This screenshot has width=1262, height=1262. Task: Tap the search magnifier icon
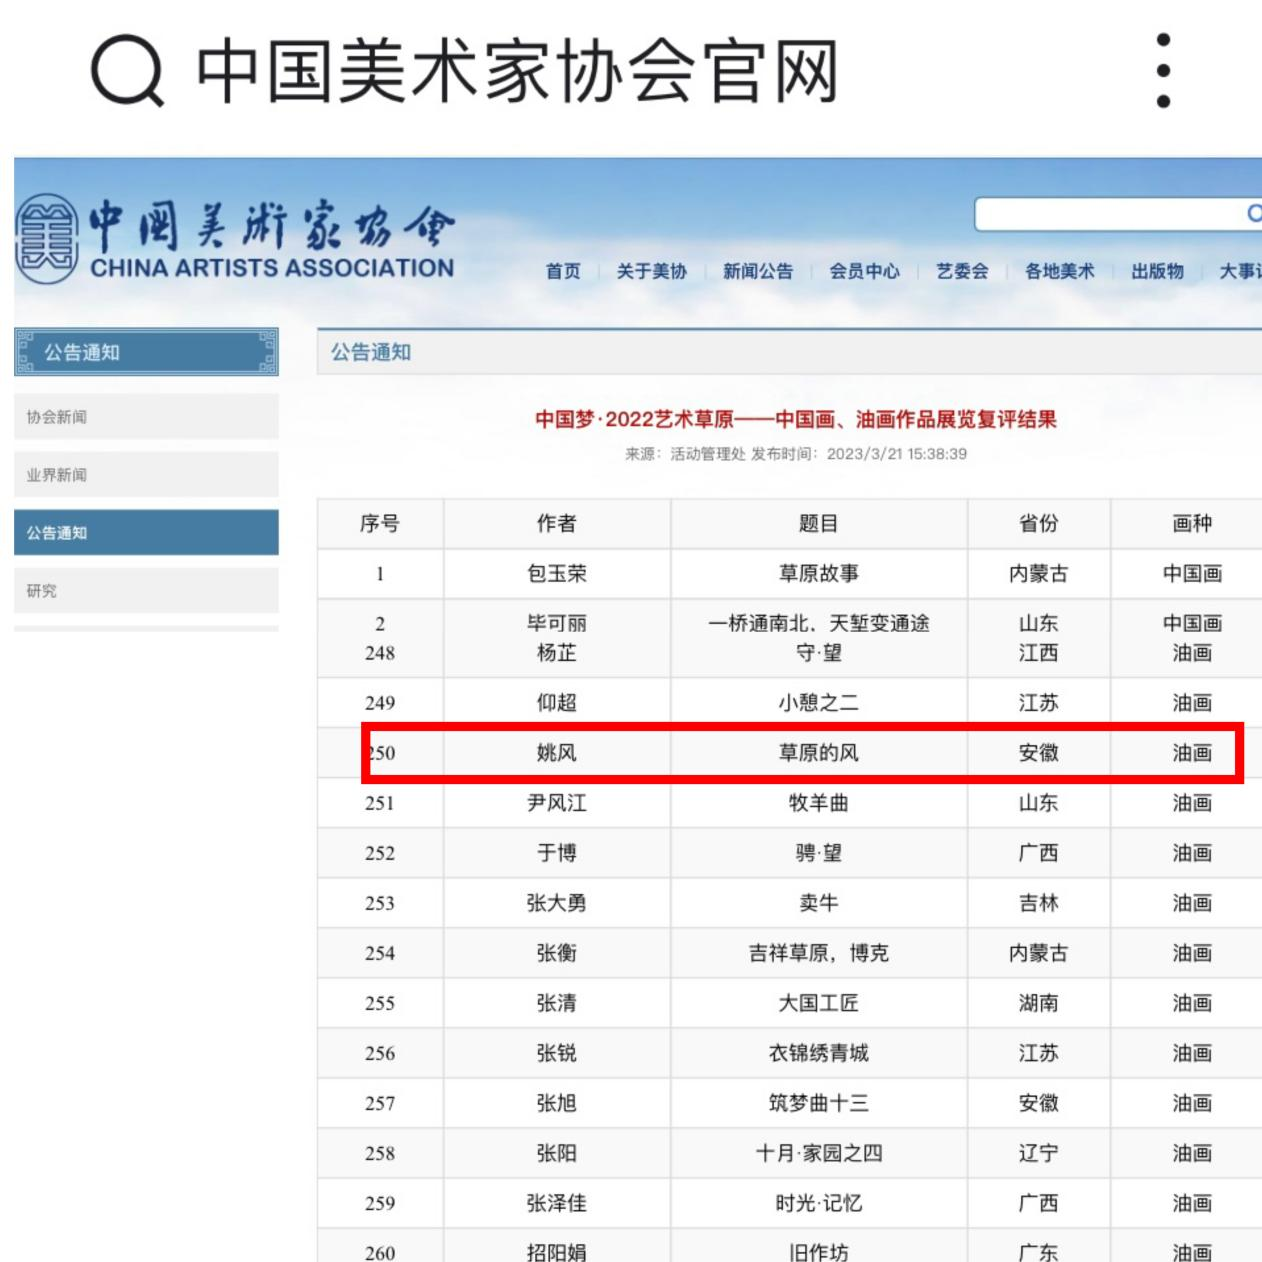[127, 72]
